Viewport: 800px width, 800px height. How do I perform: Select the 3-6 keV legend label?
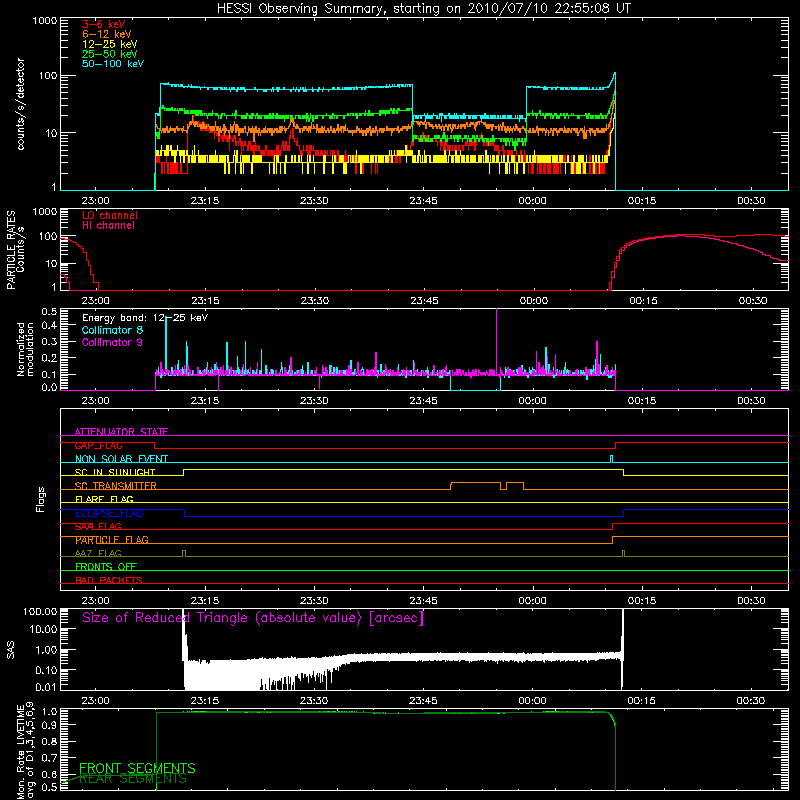104,24
